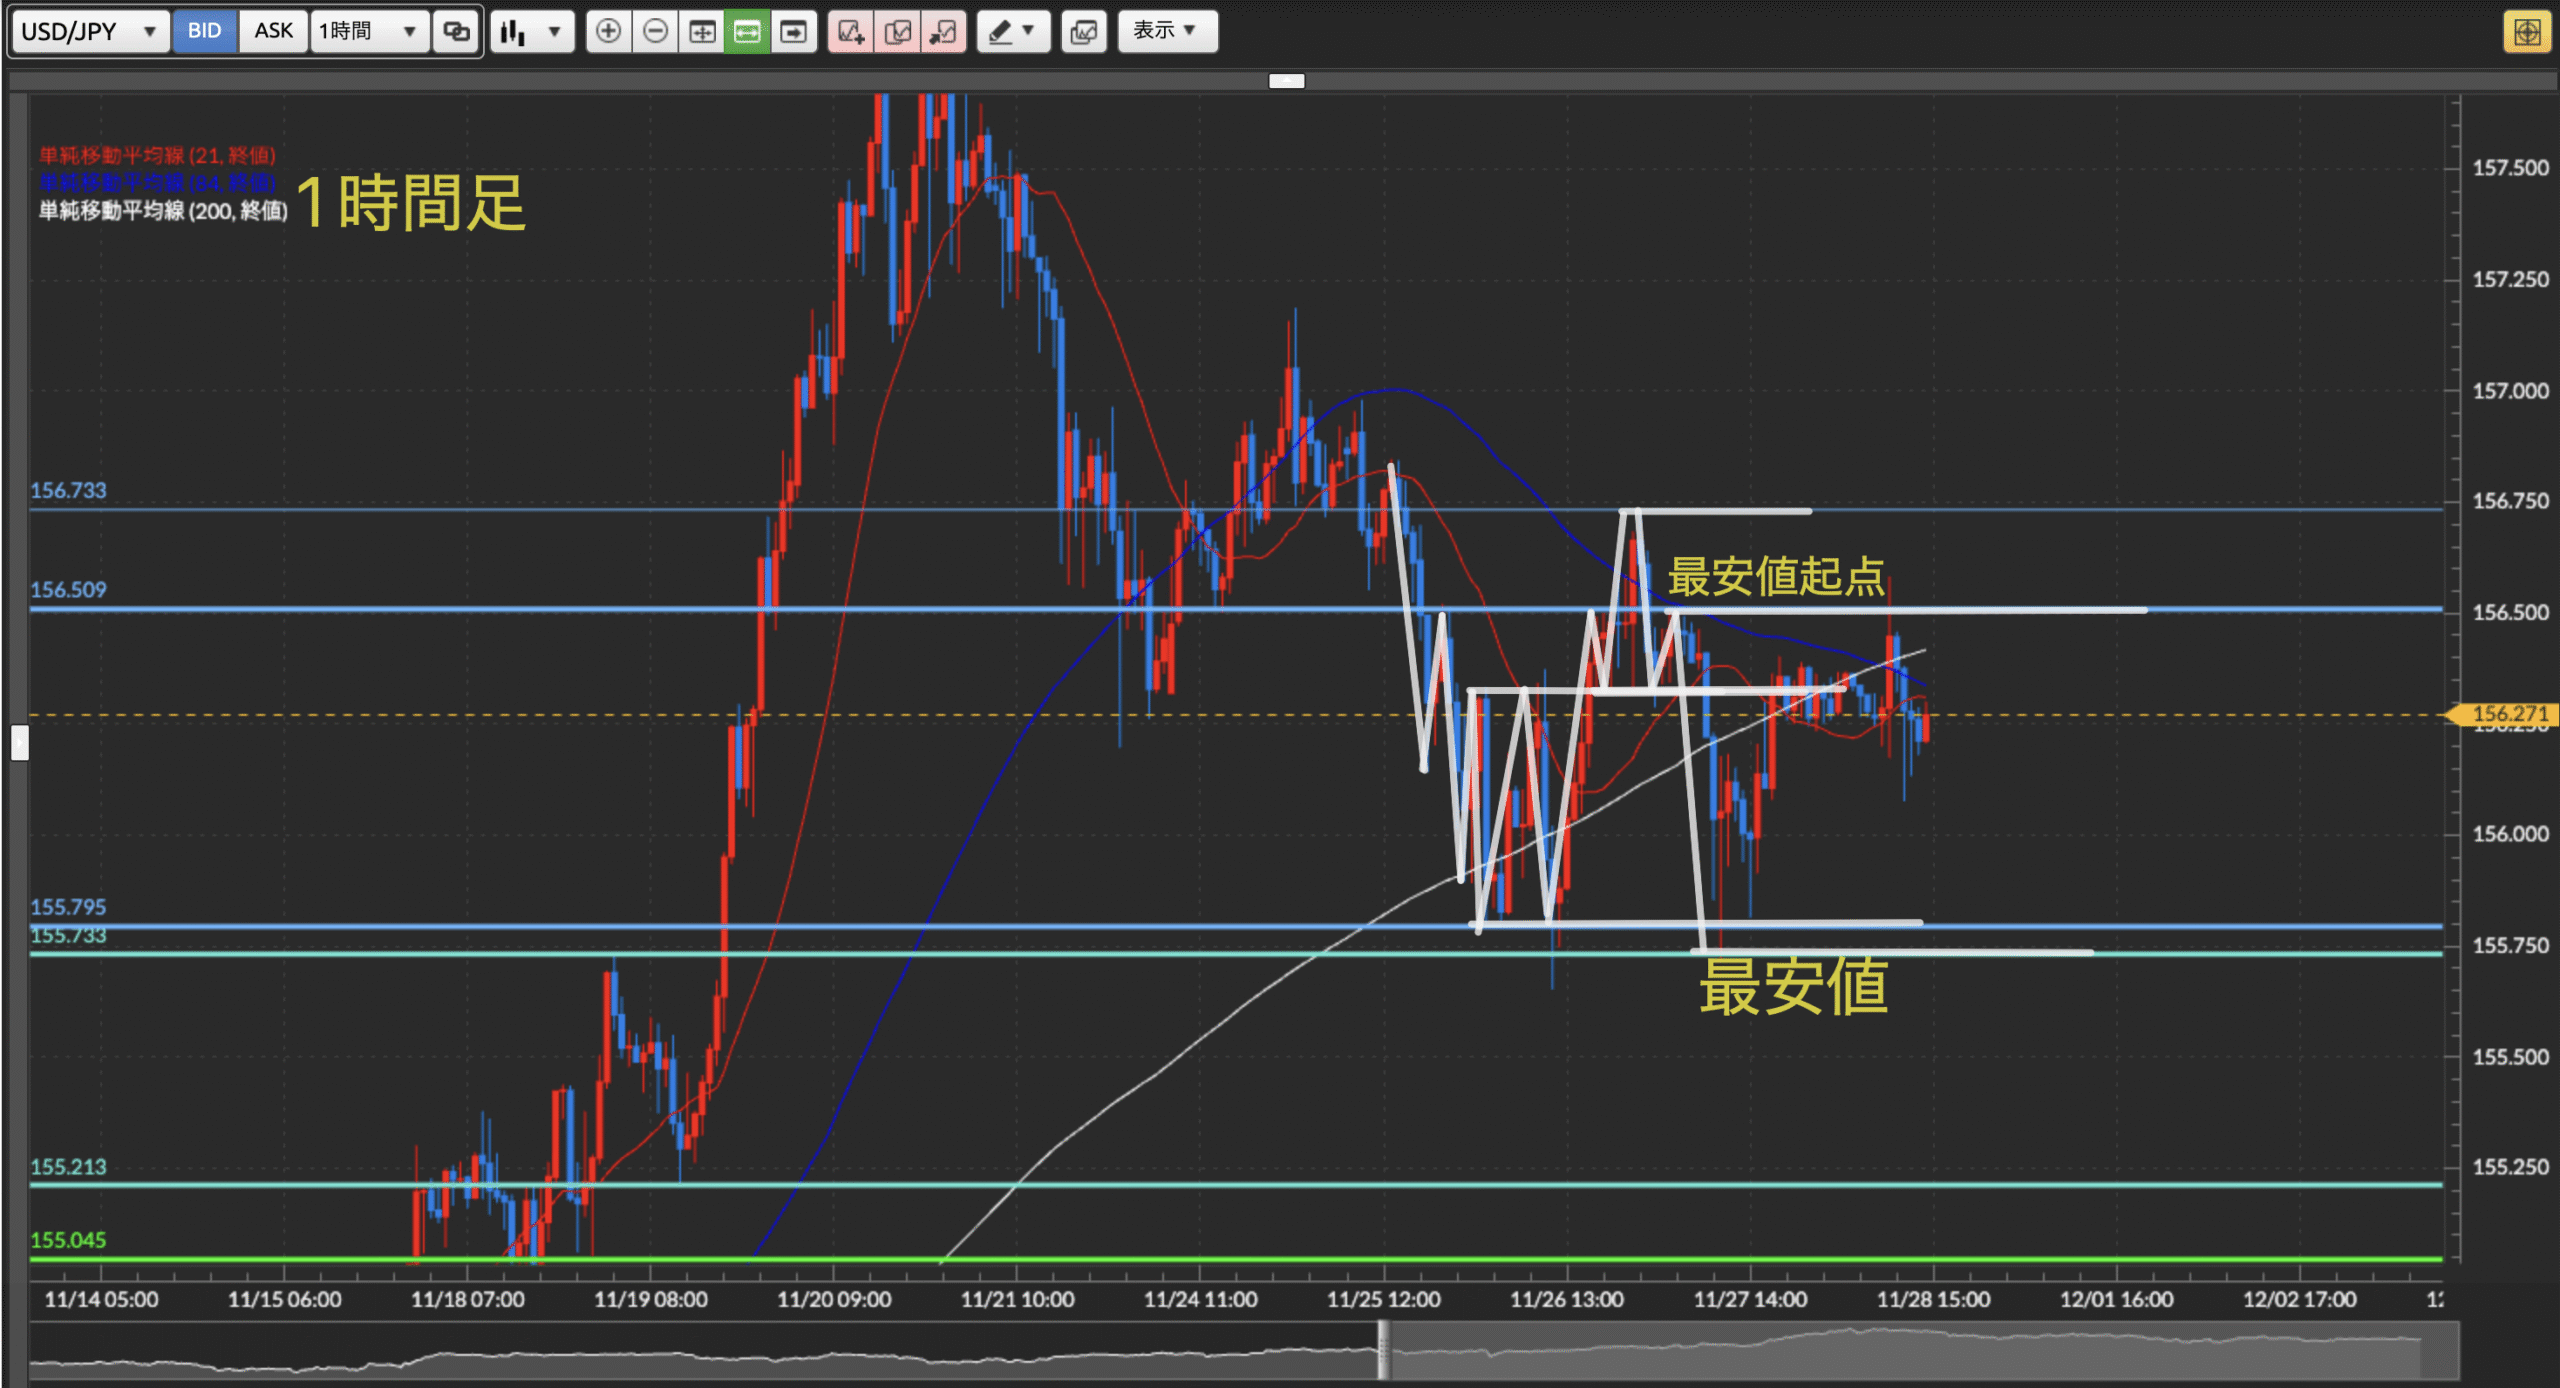The height and width of the screenshot is (1388, 2560).
Task: Toggle the green horizontal-fit width button
Action: click(747, 31)
